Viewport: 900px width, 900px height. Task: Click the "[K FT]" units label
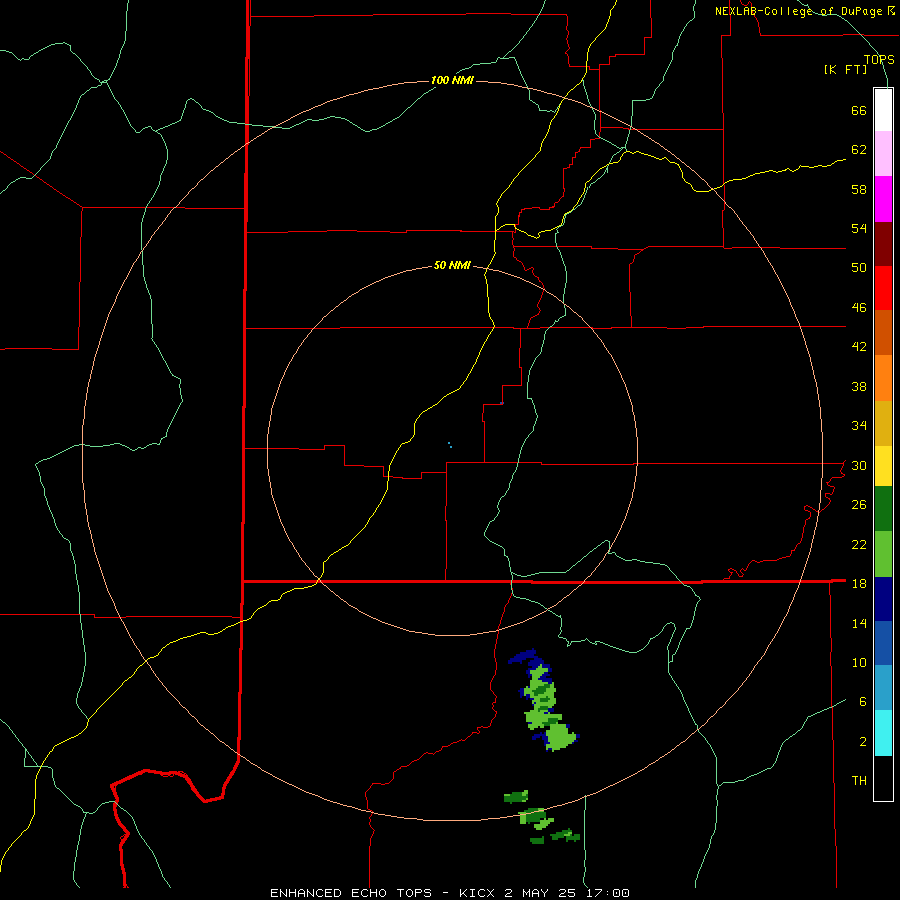point(845,70)
